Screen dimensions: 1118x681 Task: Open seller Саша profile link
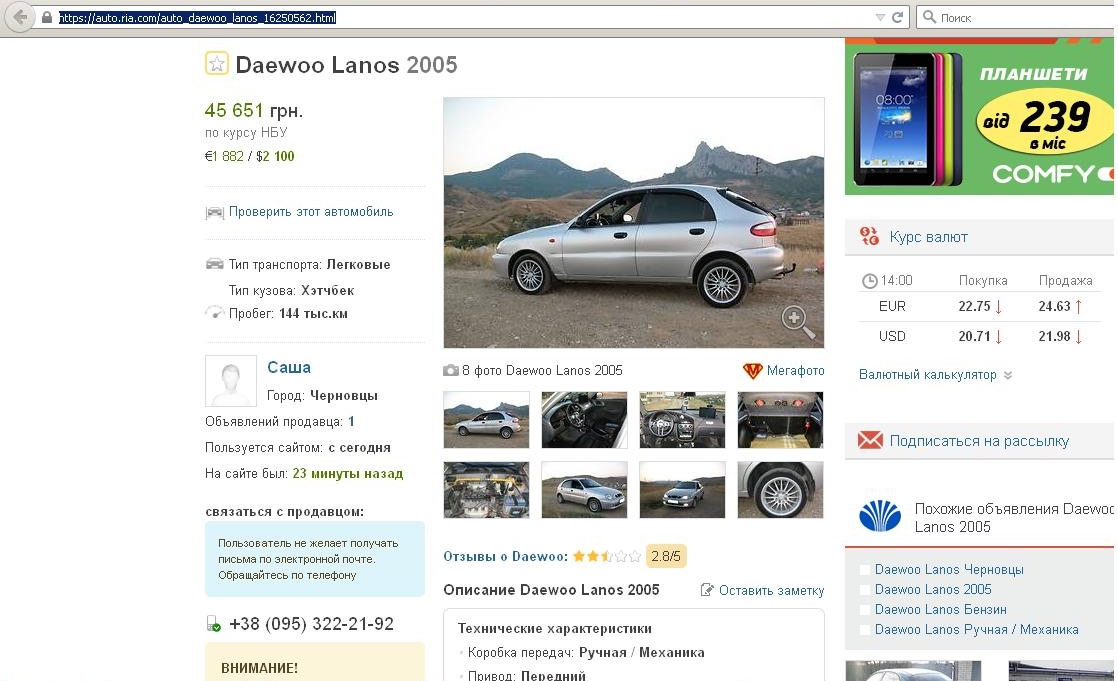pos(289,367)
